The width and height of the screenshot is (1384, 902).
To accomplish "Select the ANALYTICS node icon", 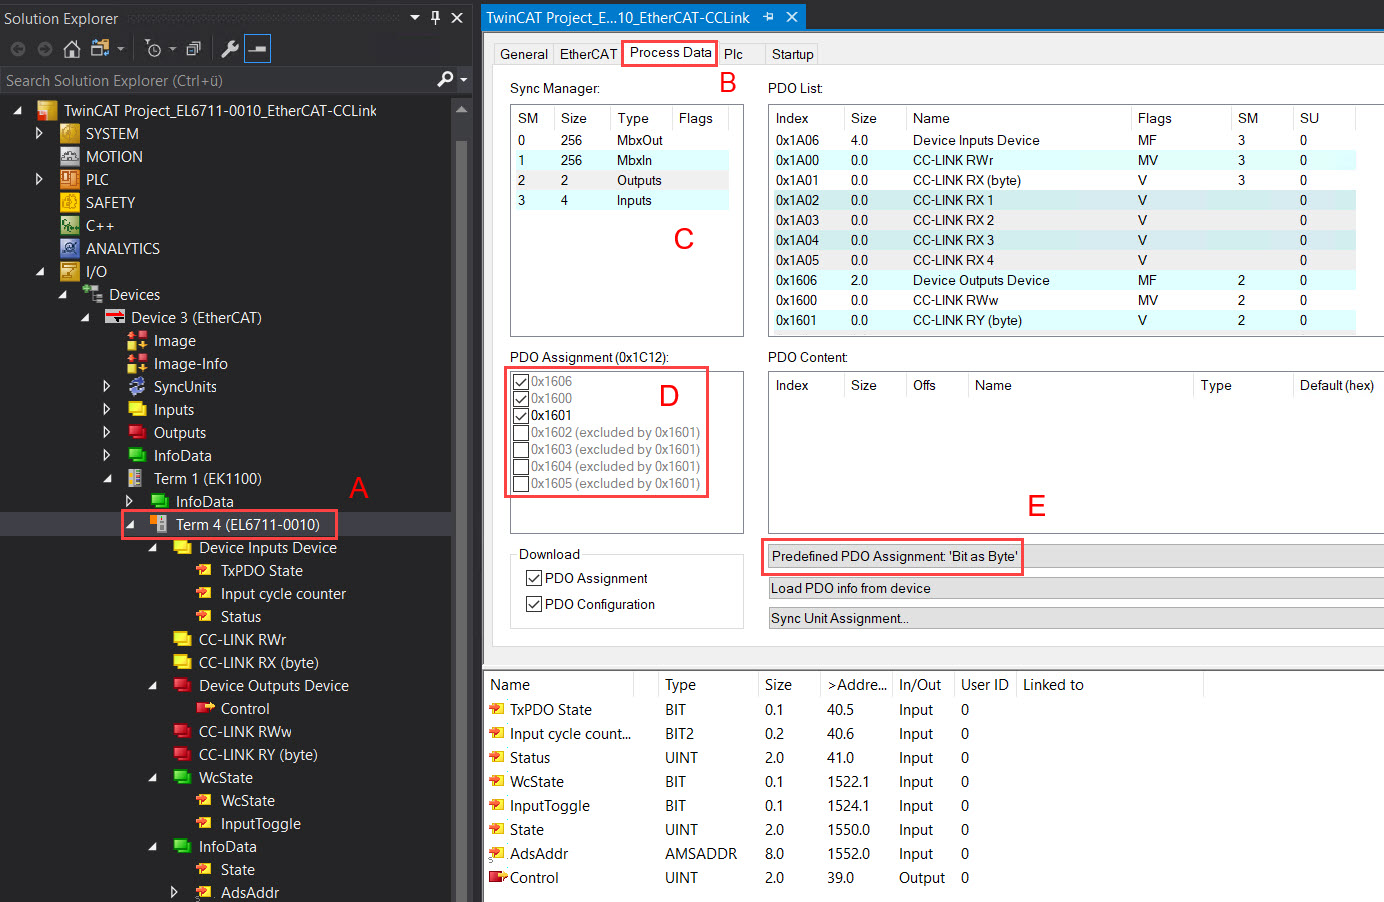I will (x=70, y=248).
